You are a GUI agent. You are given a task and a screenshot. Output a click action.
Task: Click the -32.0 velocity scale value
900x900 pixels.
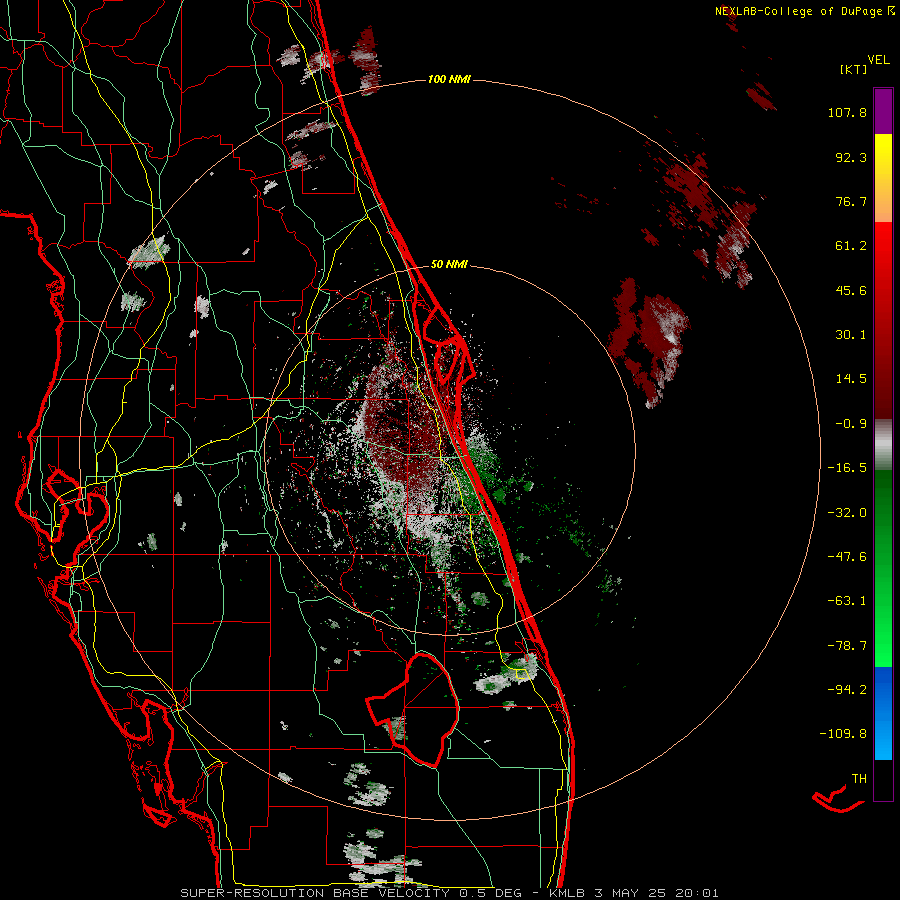tap(847, 513)
